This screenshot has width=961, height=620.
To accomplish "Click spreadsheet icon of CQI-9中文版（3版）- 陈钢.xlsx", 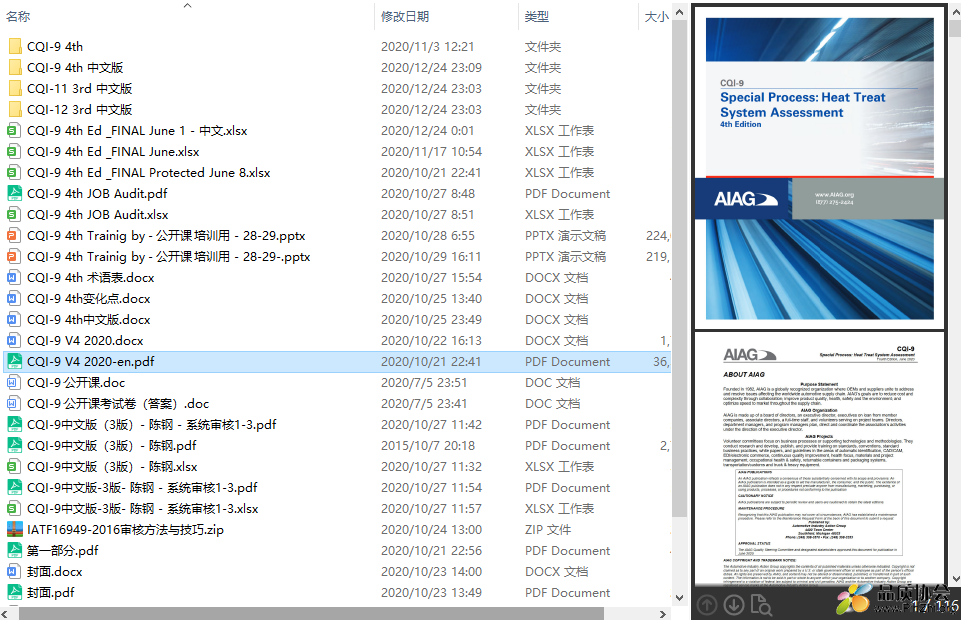I will (x=13, y=466).
